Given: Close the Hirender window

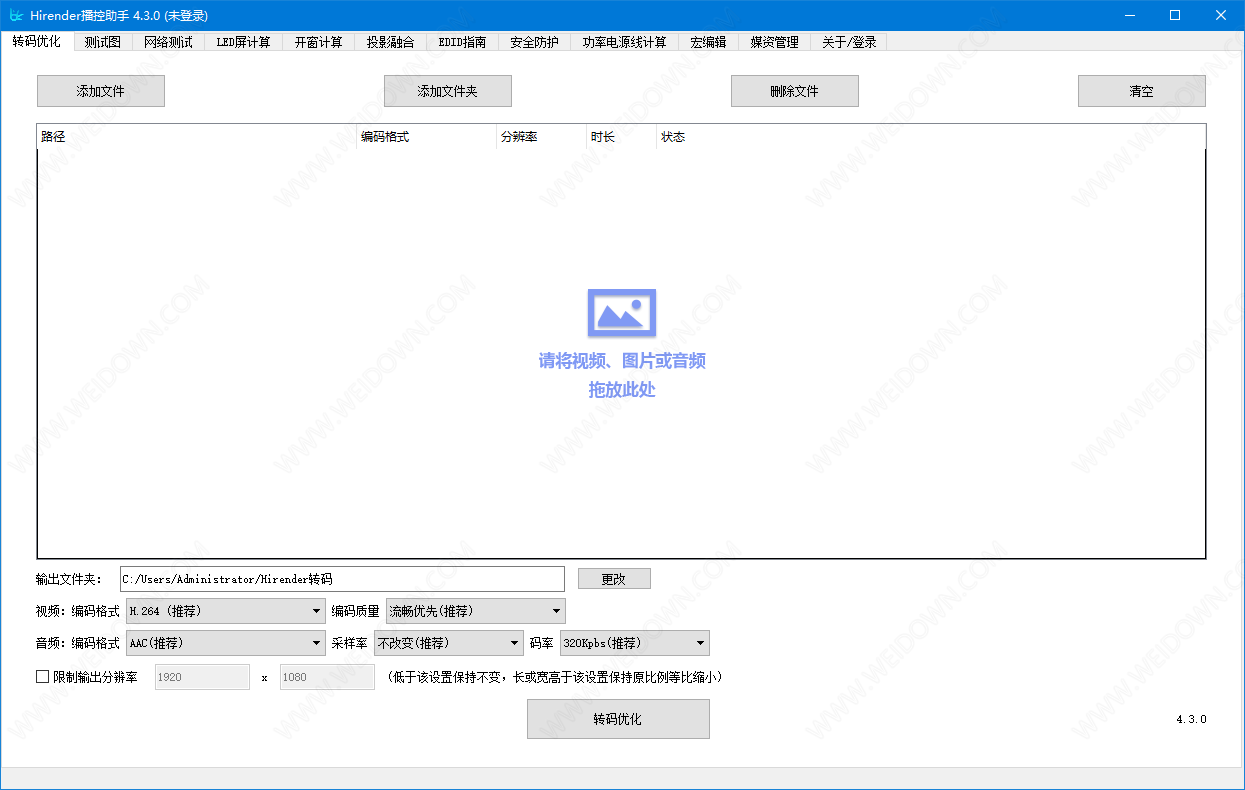Looking at the screenshot, I should [1221, 15].
